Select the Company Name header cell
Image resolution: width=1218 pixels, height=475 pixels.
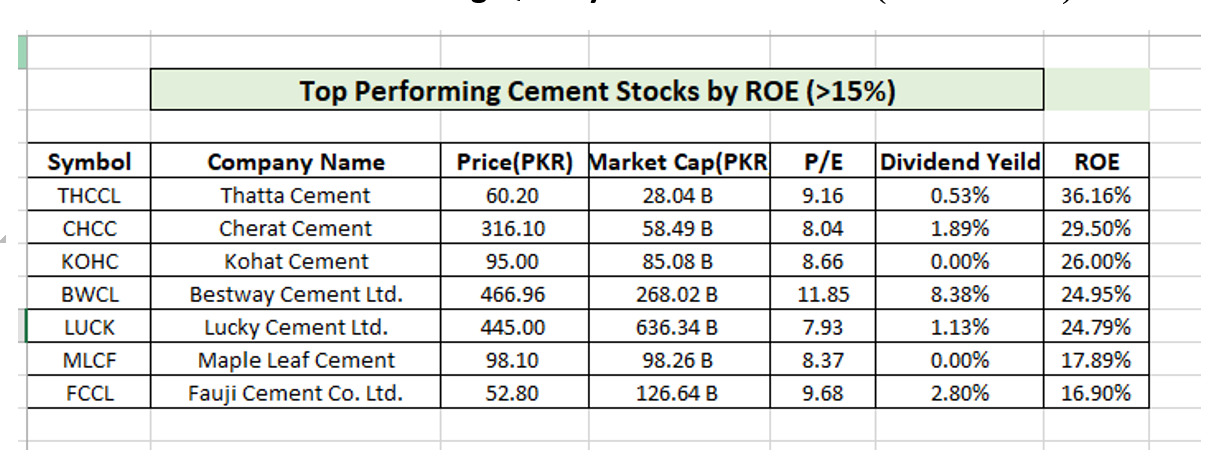pos(295,162)
